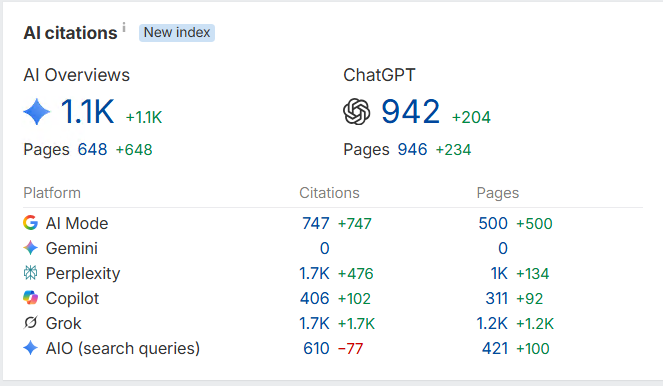
Task: Open Copilot citations count 406
Action: pyautogui.click(x=315, y=298)
